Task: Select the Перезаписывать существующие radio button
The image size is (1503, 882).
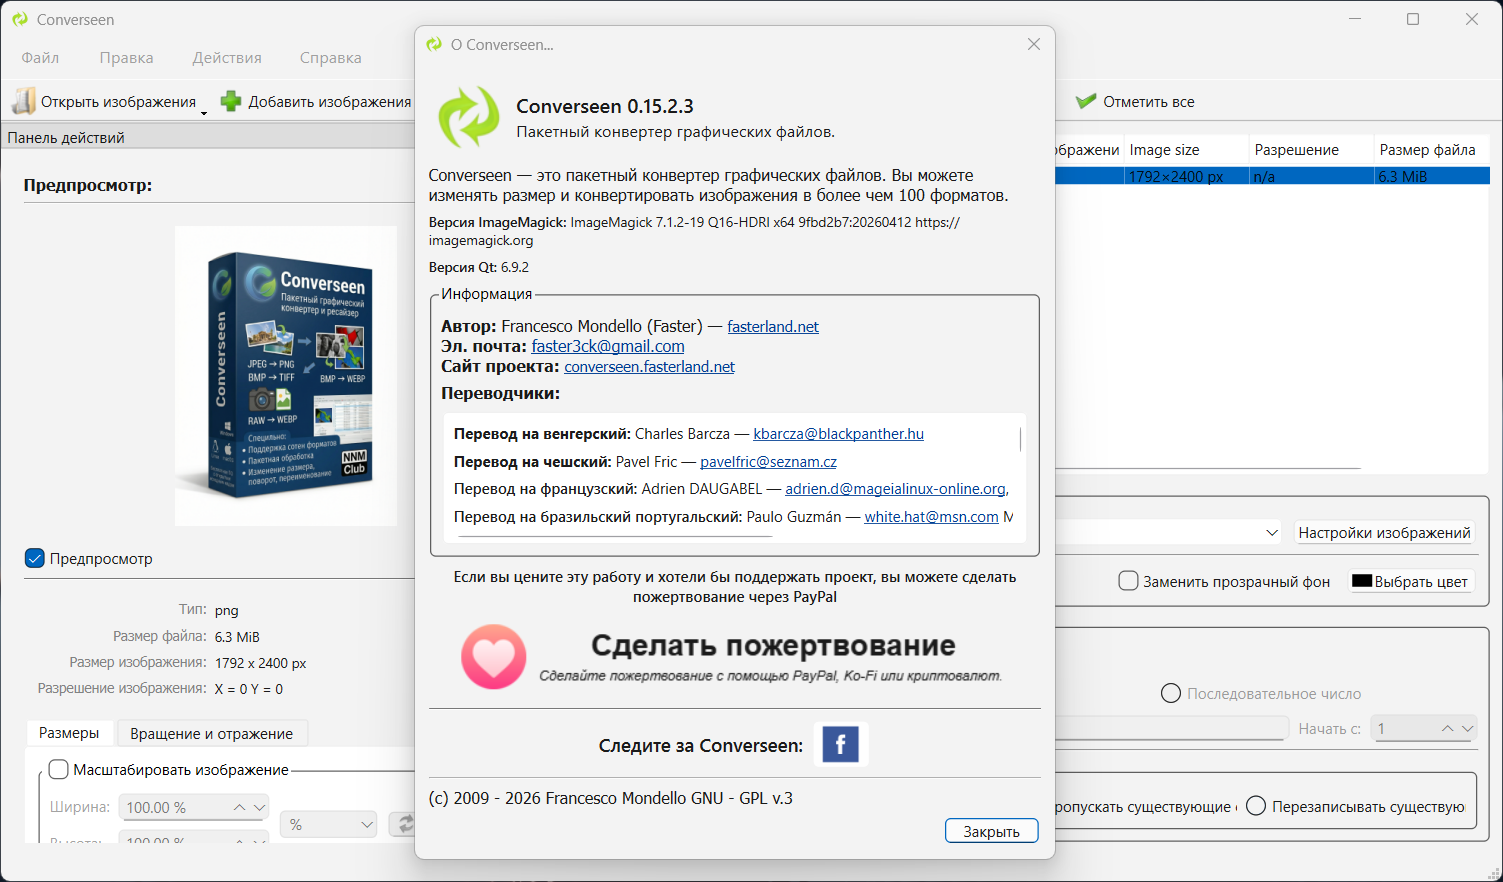Action: point(1256,806)
